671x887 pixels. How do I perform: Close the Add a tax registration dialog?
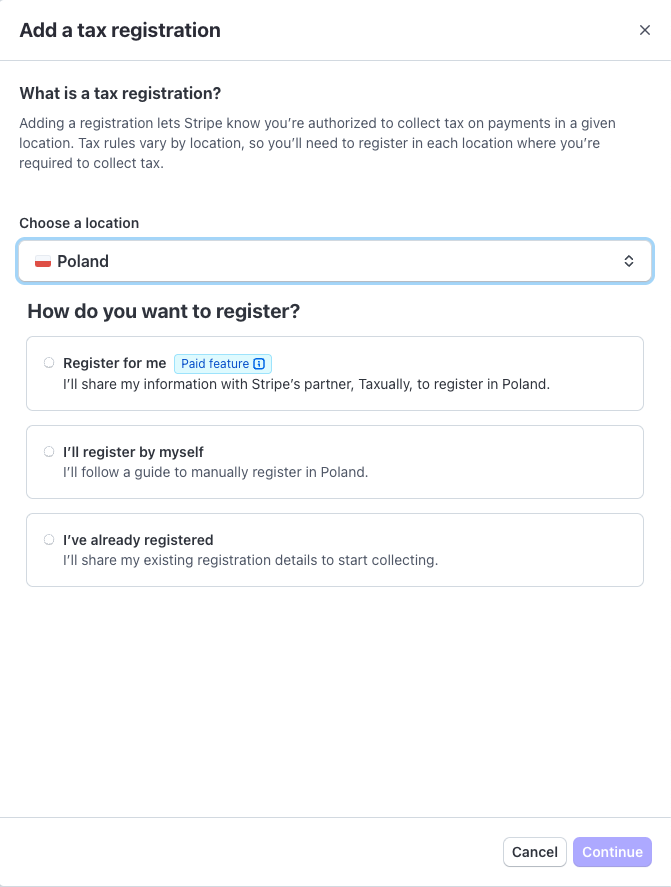coord(645,30)
